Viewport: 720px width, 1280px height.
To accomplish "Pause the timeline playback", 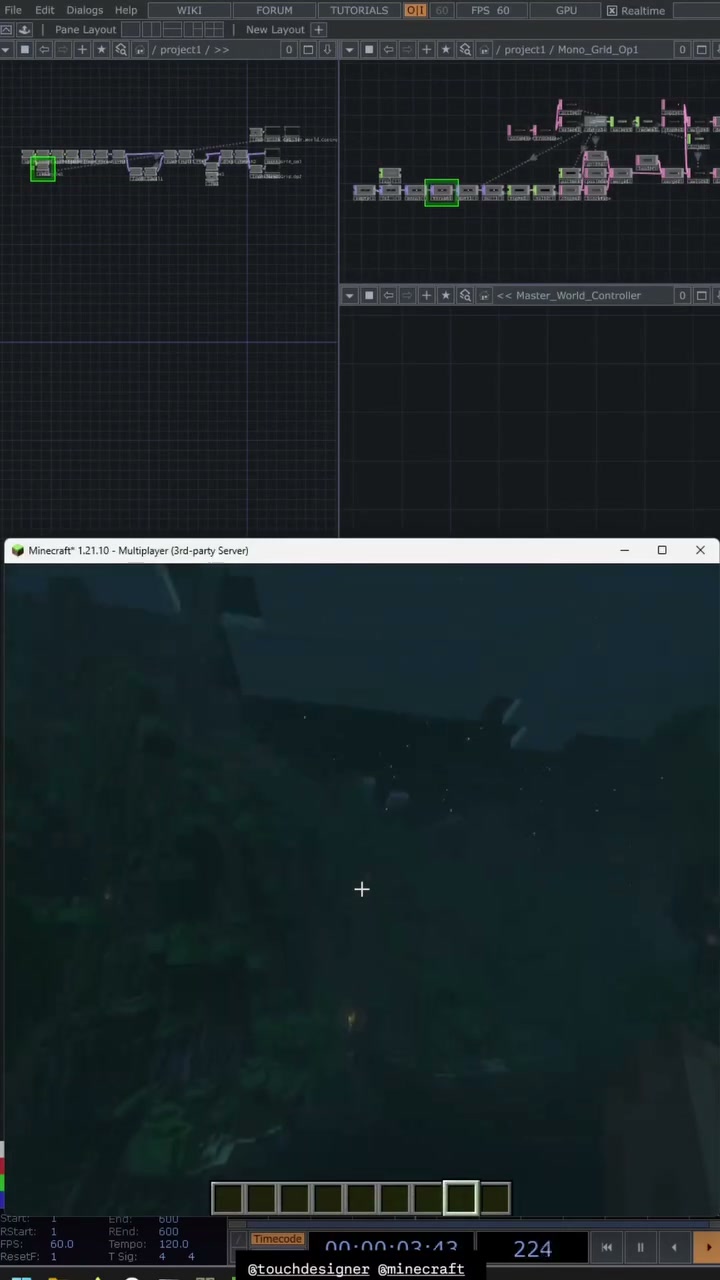I will [640, 1247].
